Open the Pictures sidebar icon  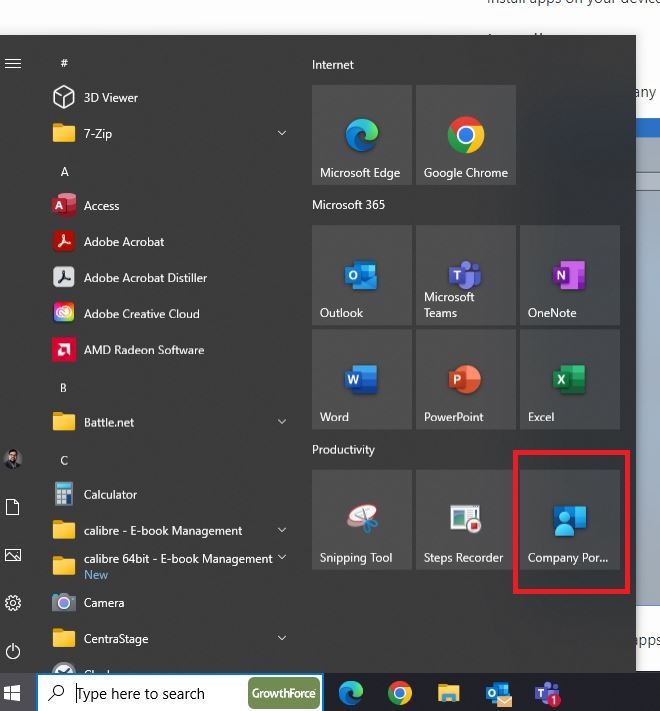click(13, 555)
